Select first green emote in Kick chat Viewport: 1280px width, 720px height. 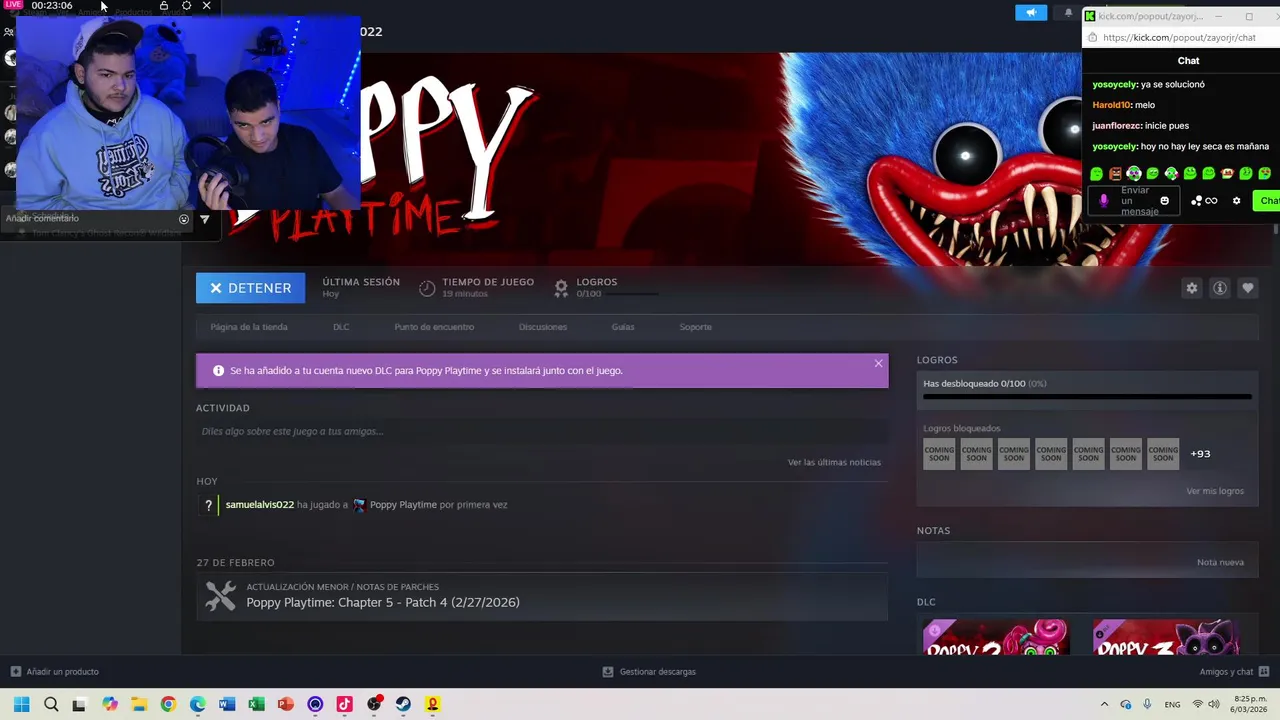(1097, 174)
